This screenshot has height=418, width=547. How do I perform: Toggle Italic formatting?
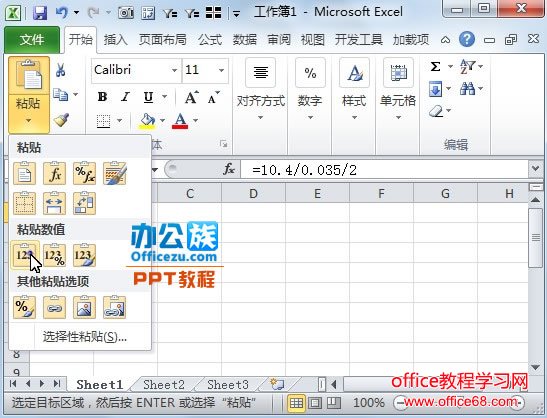(x=126, y=97)
